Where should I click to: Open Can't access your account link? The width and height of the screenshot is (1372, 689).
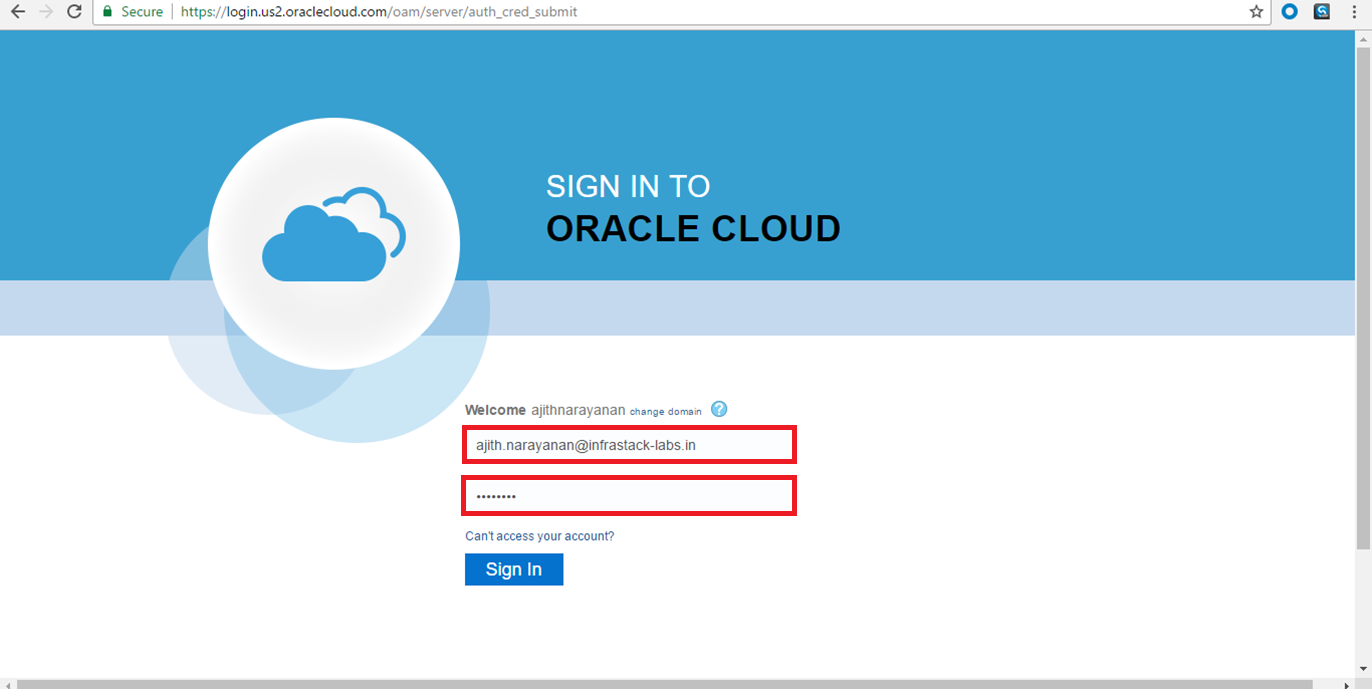coord(540,536)
